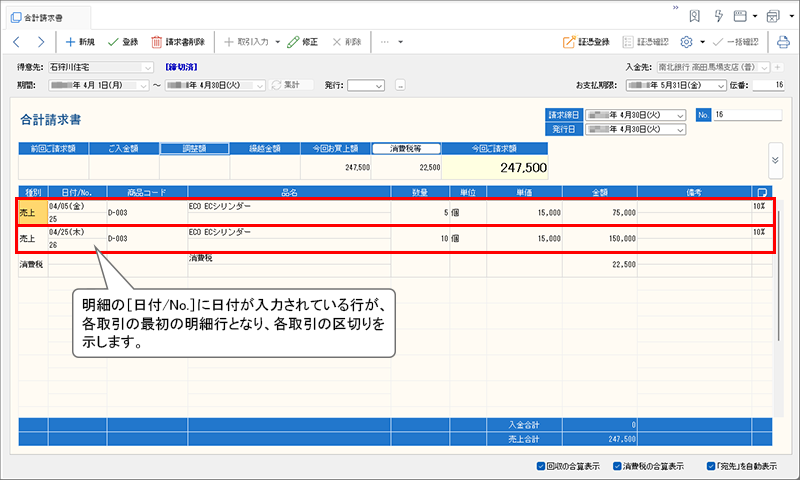Expand the arrow beside the three-dot menu
This screenshot has height=480, width=800.
(401, 42)
